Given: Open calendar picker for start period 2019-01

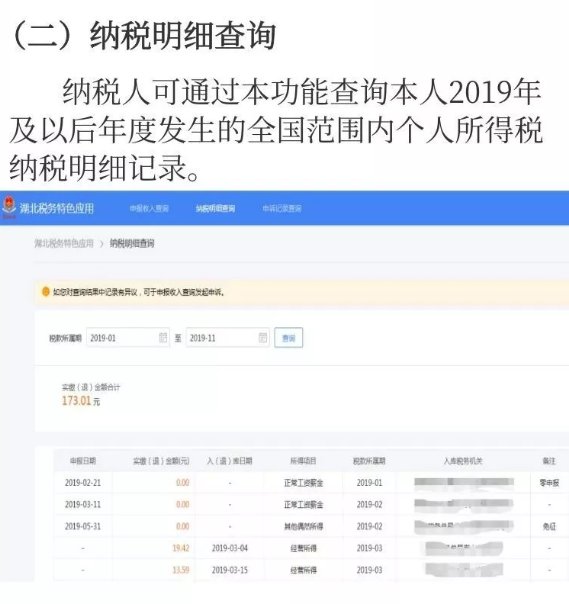Looking at the screenshot, I should (x=163, y=337).
